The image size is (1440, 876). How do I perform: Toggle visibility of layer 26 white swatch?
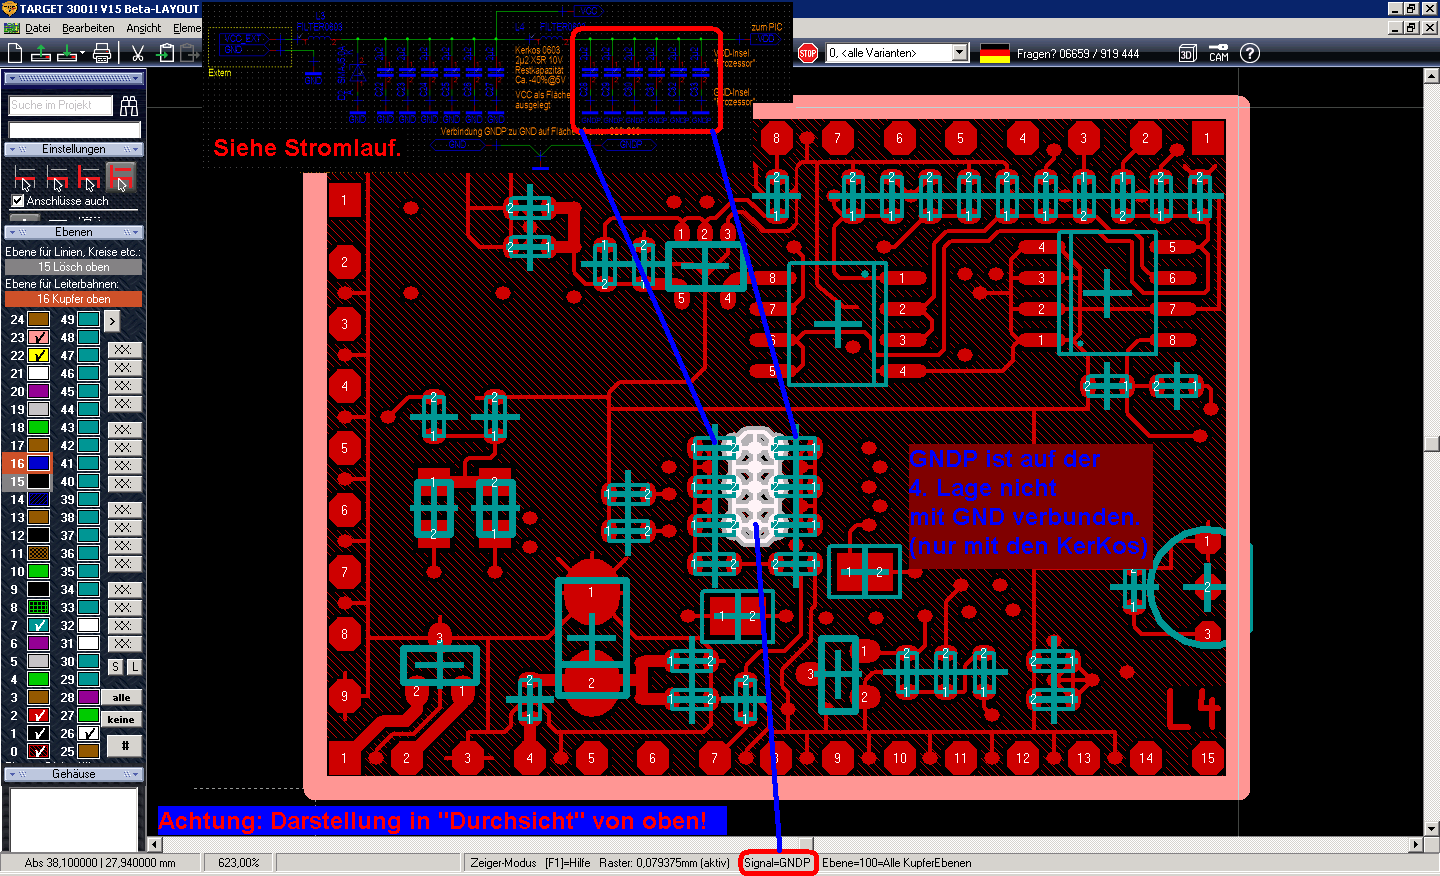click(89, 734)
